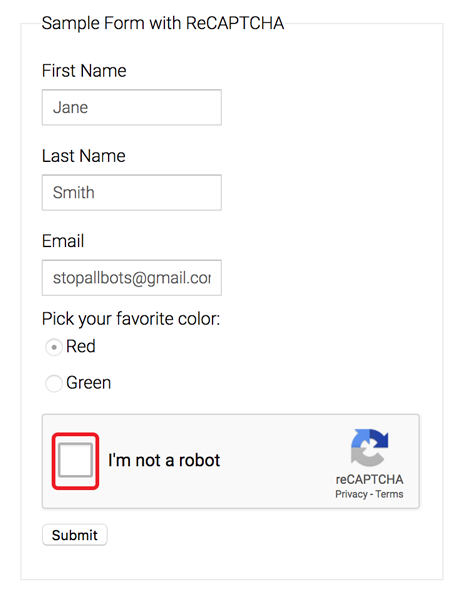Open the reCAPTCHA Terms link

(x=389, y=494)
